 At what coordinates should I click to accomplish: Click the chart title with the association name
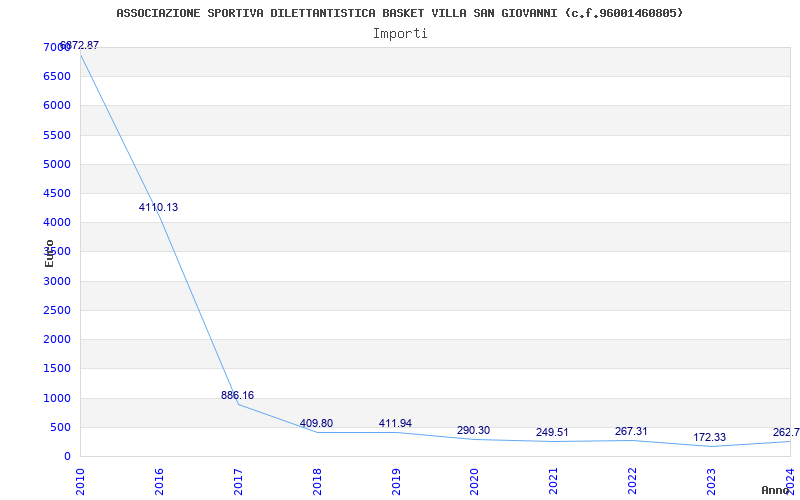[x=399, y=13]
